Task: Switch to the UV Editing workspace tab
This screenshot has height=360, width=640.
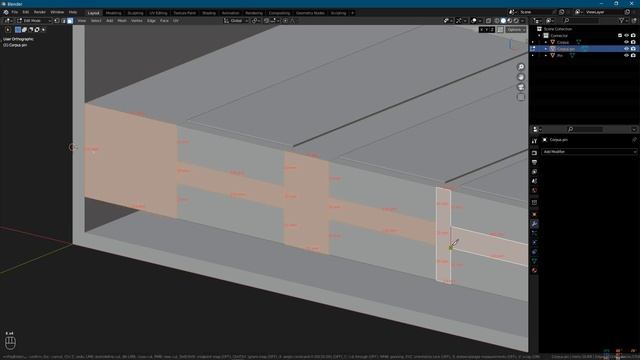Action: 158,13
